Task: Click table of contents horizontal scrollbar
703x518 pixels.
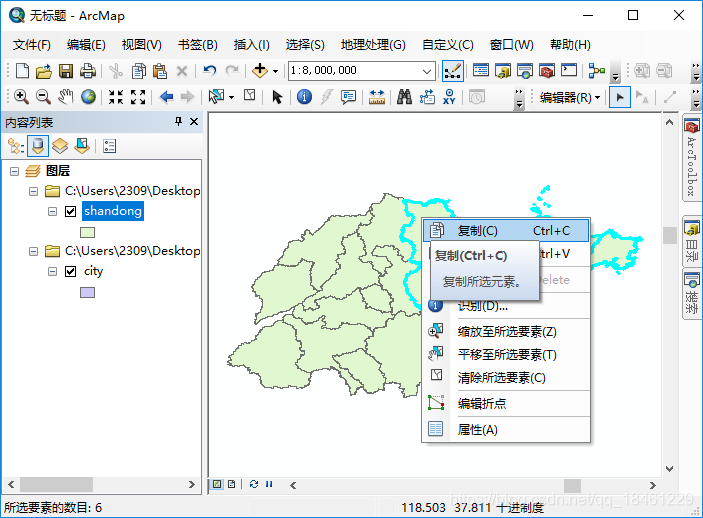Action: [56, 485]
